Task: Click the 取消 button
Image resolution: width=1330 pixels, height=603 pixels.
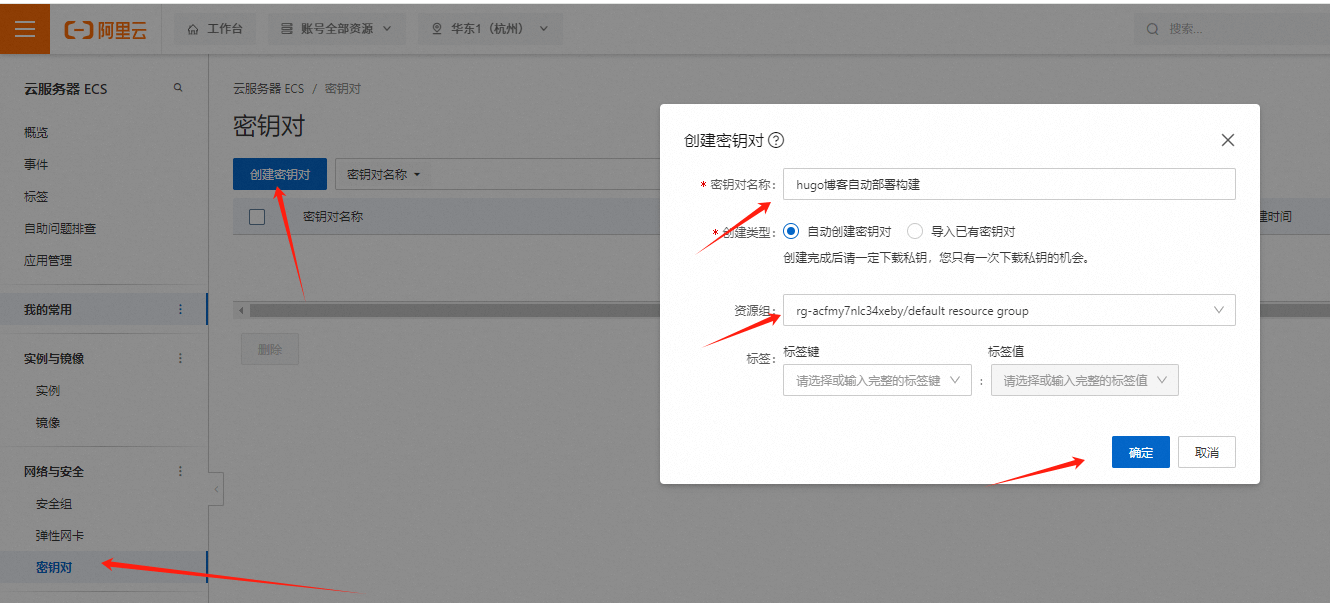Action: pos(1206,453)
